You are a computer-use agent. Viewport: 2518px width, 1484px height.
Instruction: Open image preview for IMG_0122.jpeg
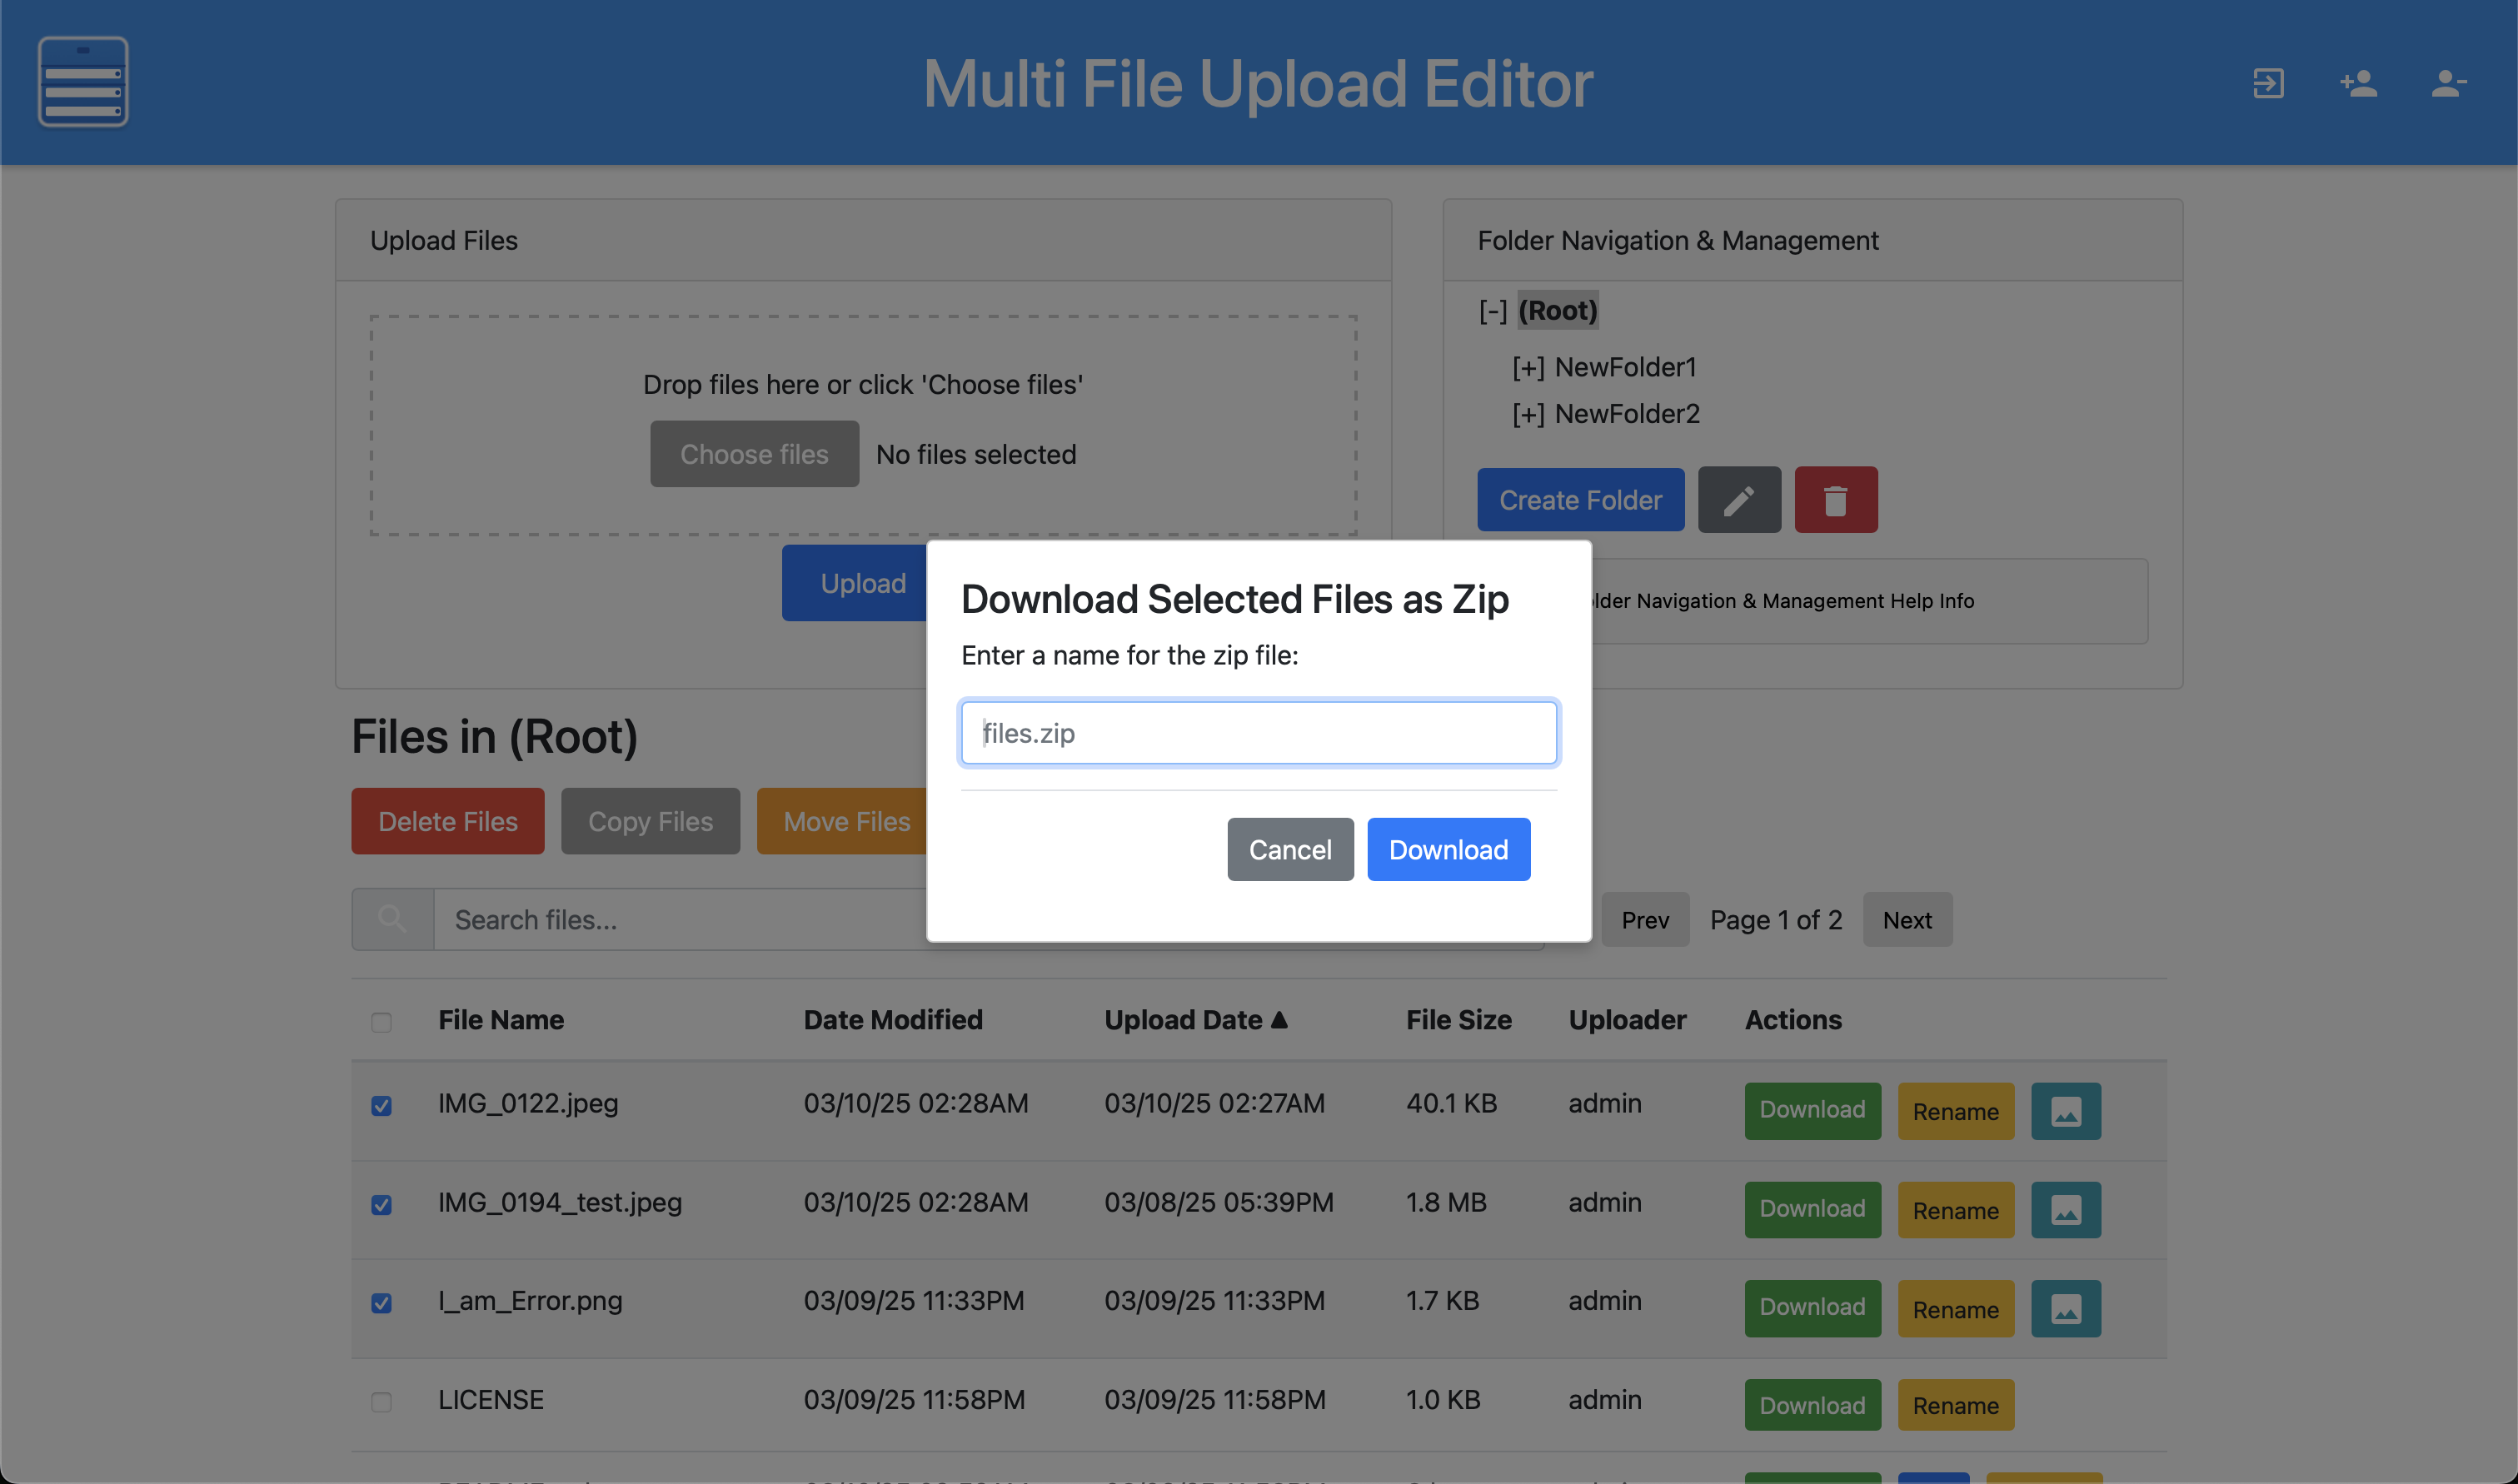point(2065,1111)
